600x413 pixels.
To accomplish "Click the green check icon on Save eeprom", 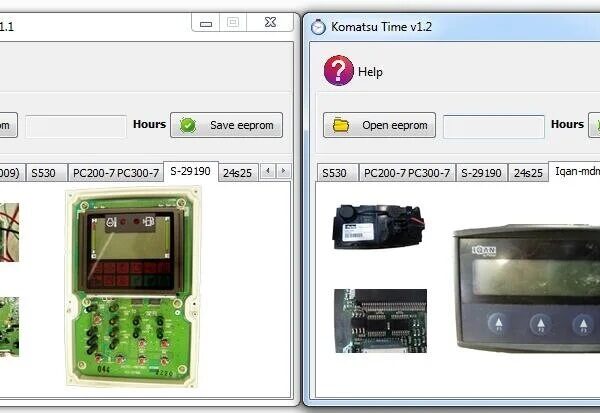I will (x=188, y=125).
